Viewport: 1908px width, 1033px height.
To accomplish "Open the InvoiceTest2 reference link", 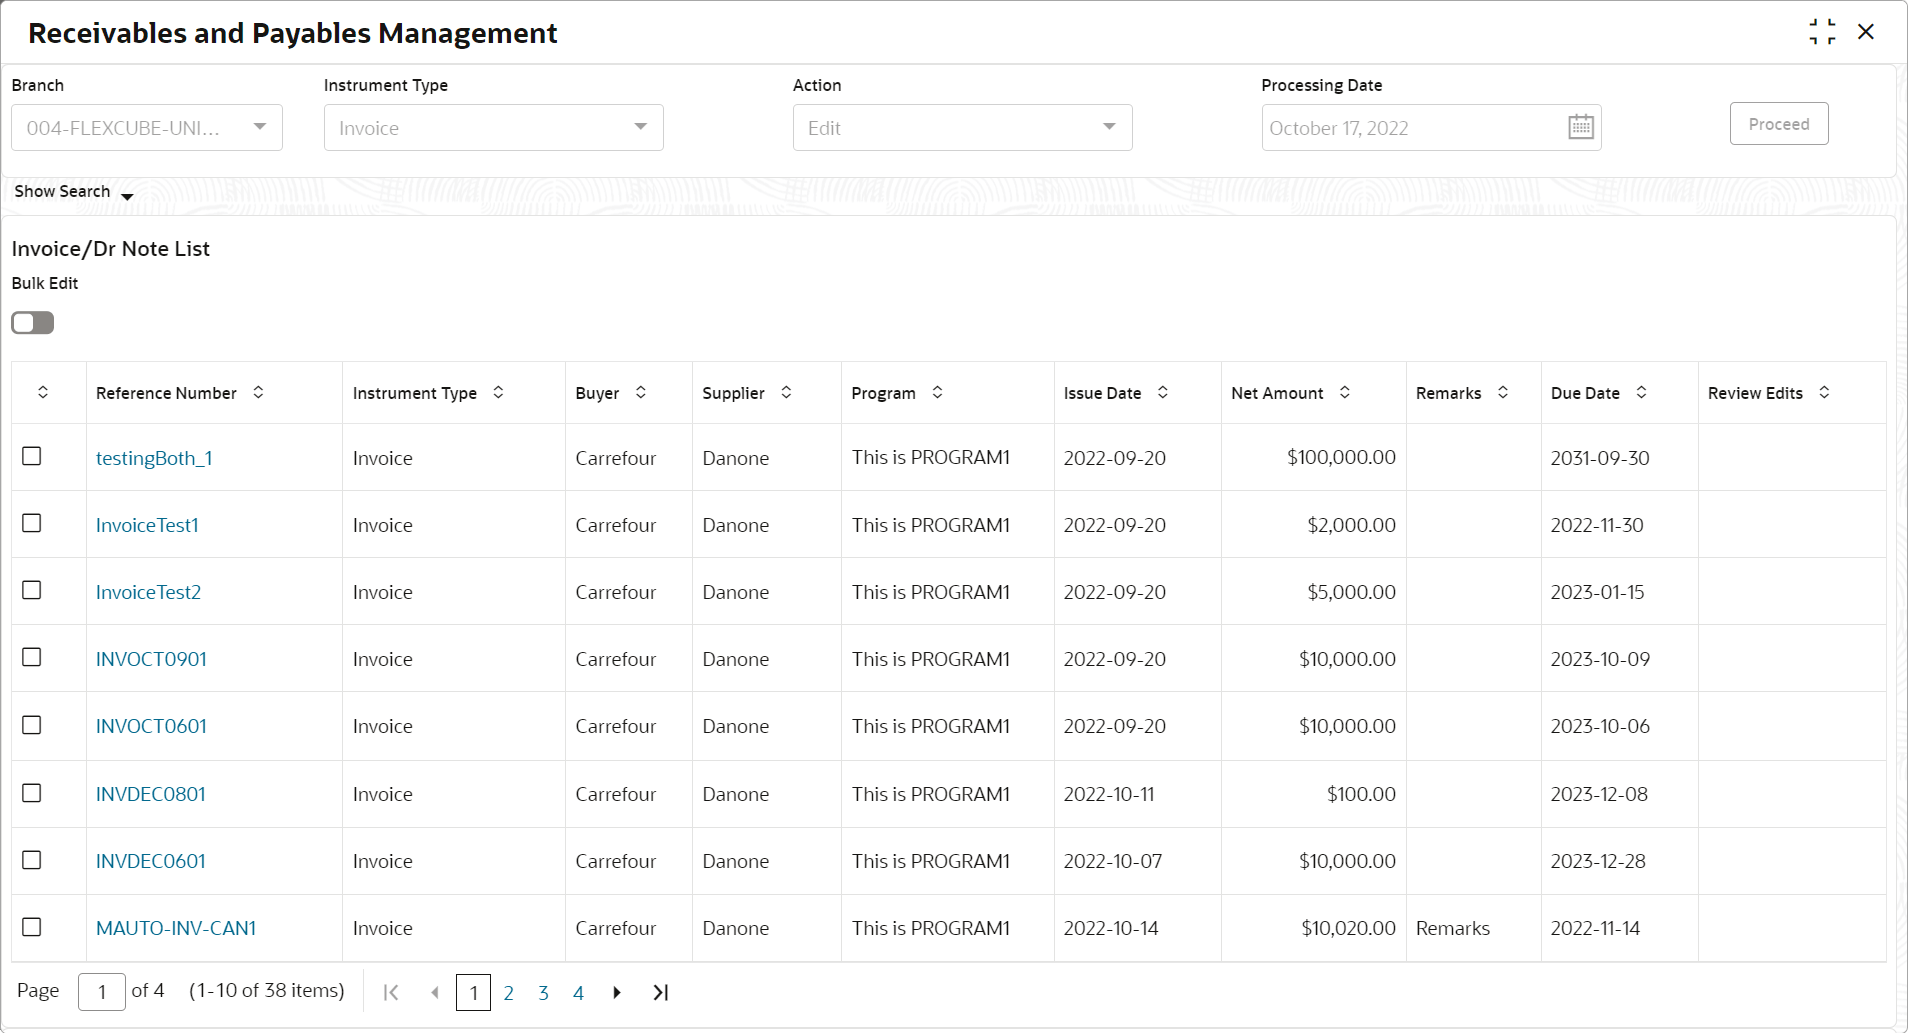I will (148, 592).
